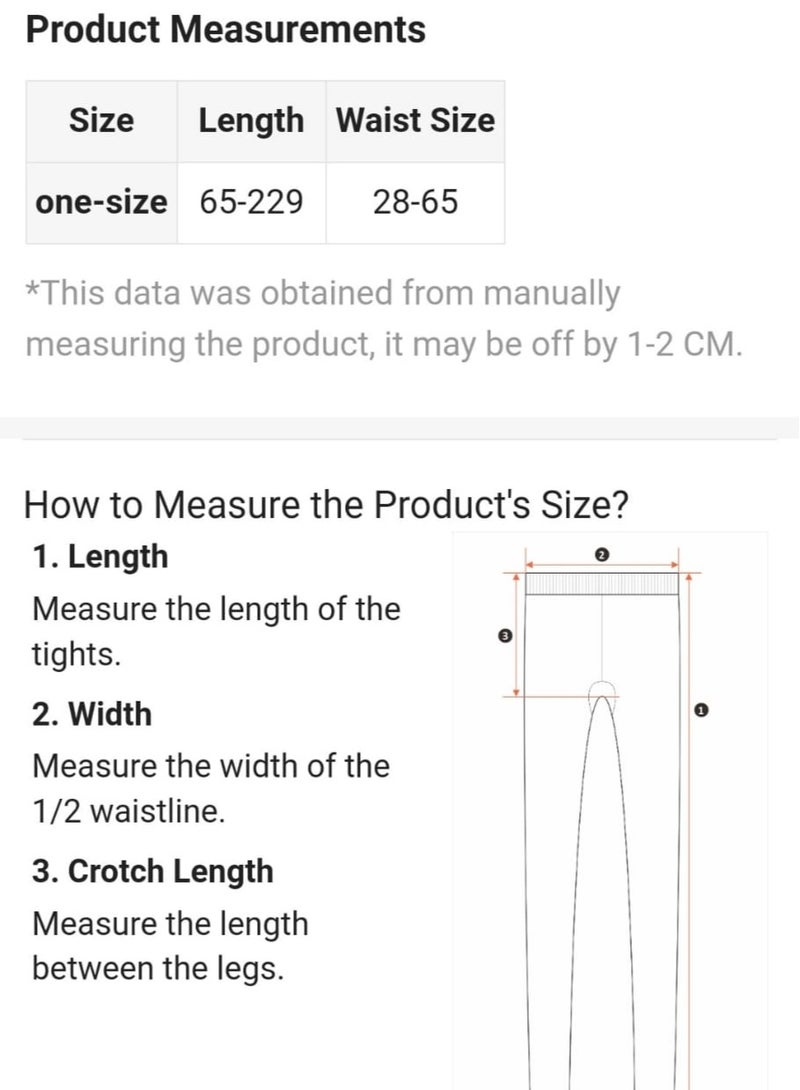Click the "3. Crotch Length" instruction title
Screen dimensions: 800x1090
[x=152, y=871]
